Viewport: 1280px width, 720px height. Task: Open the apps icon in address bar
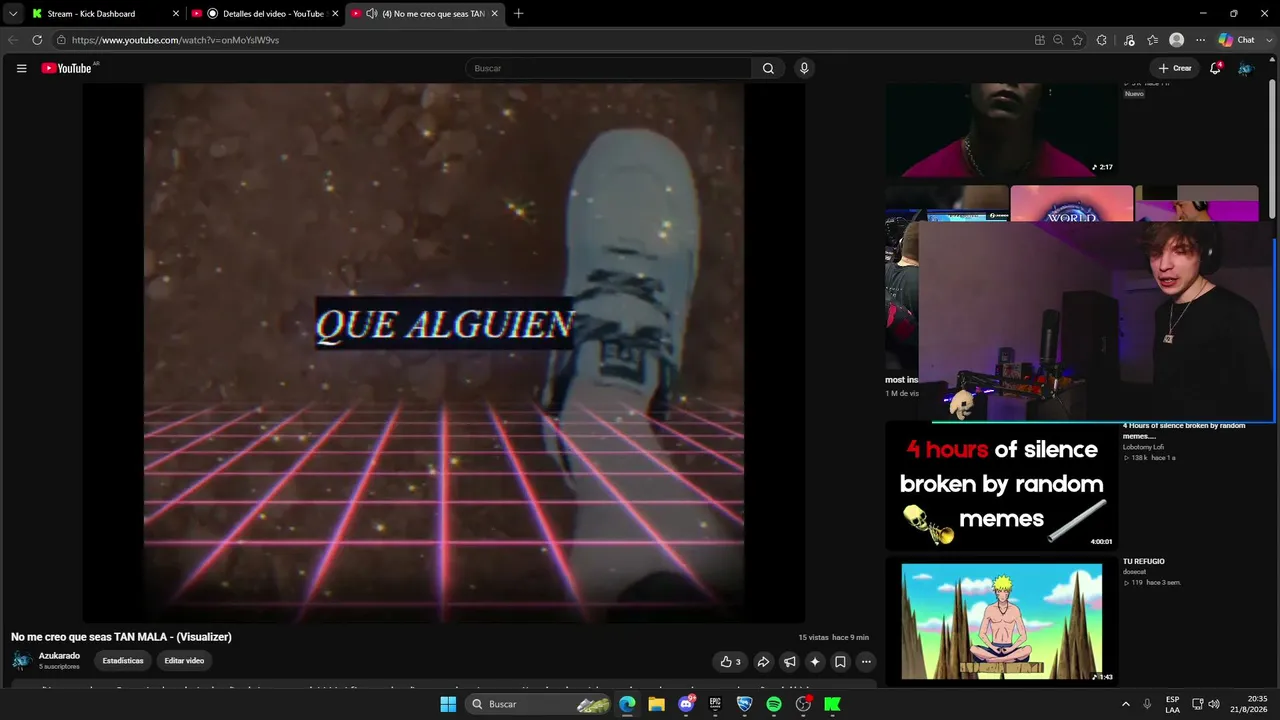[x=1040, y=40]
